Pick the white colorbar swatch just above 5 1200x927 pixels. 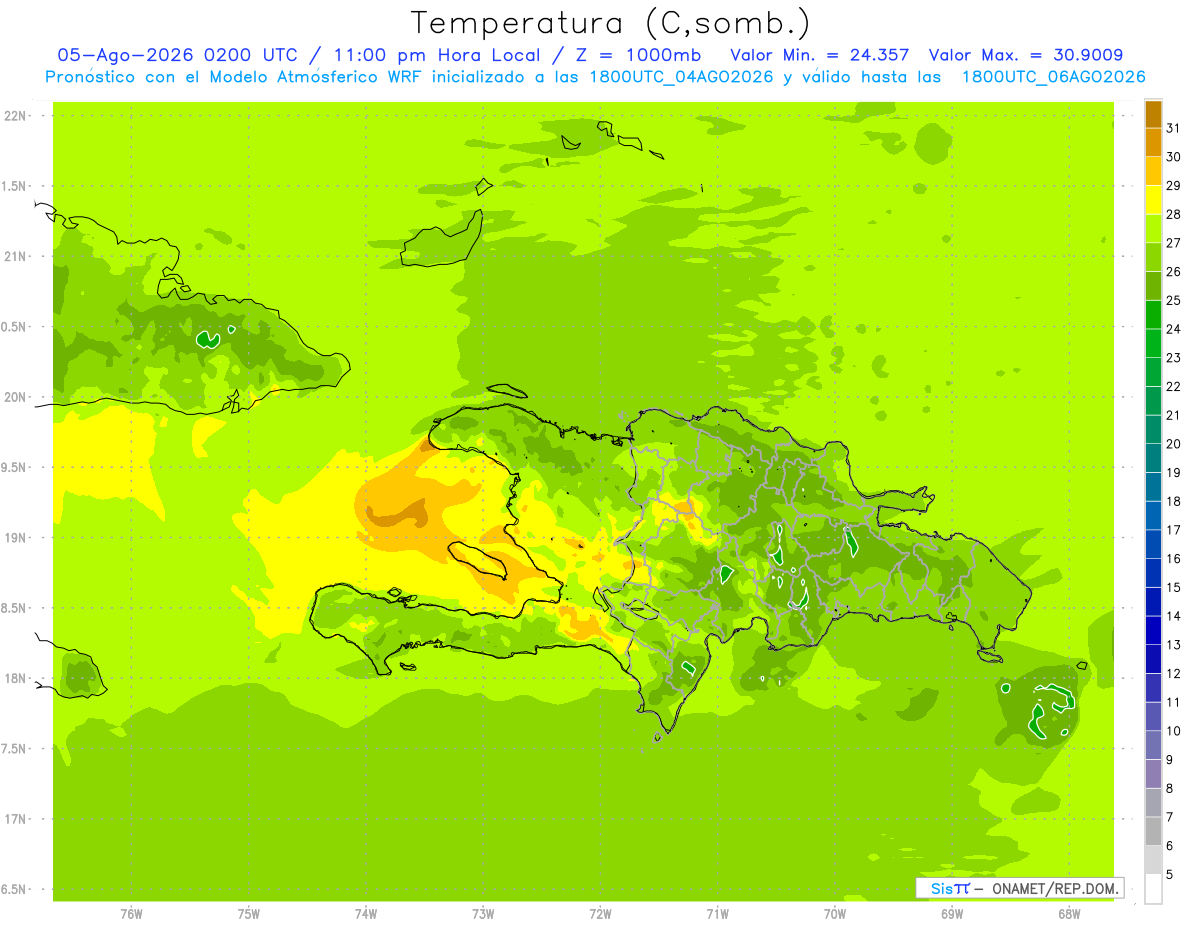(x=1153, y=860)
